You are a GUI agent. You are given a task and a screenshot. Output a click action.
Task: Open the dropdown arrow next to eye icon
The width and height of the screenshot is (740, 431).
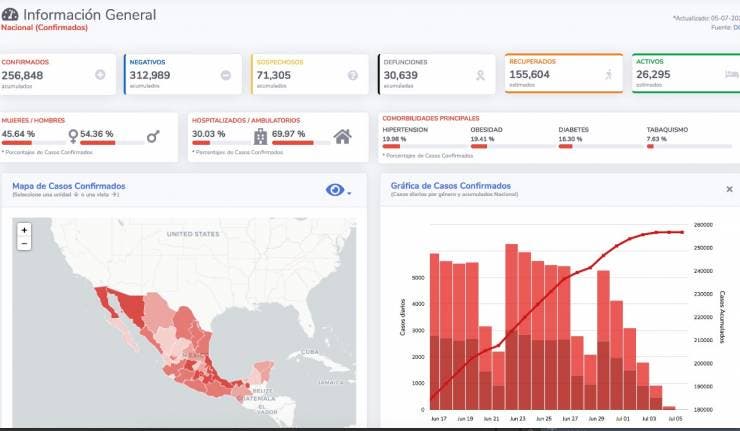350,193
